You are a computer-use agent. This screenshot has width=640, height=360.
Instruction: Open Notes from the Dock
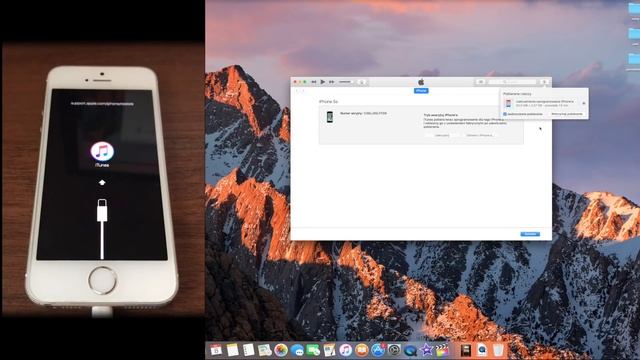pos(233,350)
